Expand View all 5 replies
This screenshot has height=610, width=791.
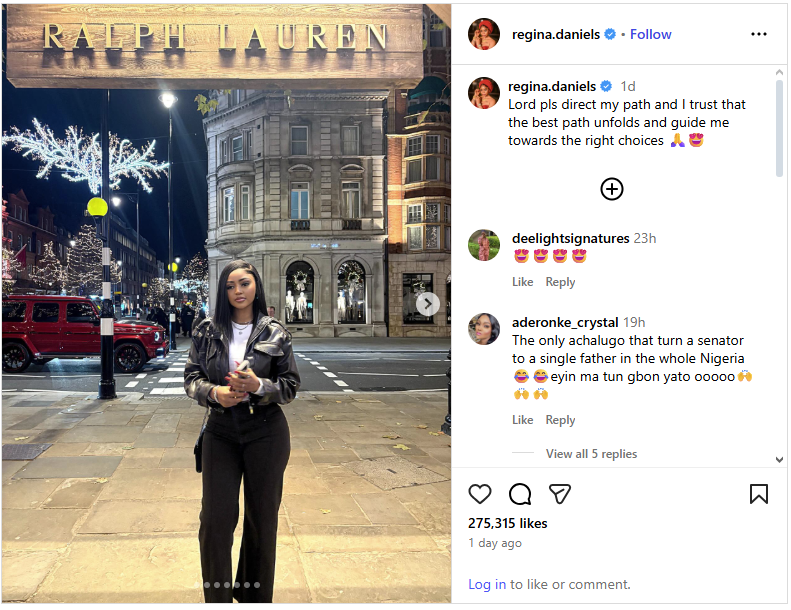click(x=591, y=454)
